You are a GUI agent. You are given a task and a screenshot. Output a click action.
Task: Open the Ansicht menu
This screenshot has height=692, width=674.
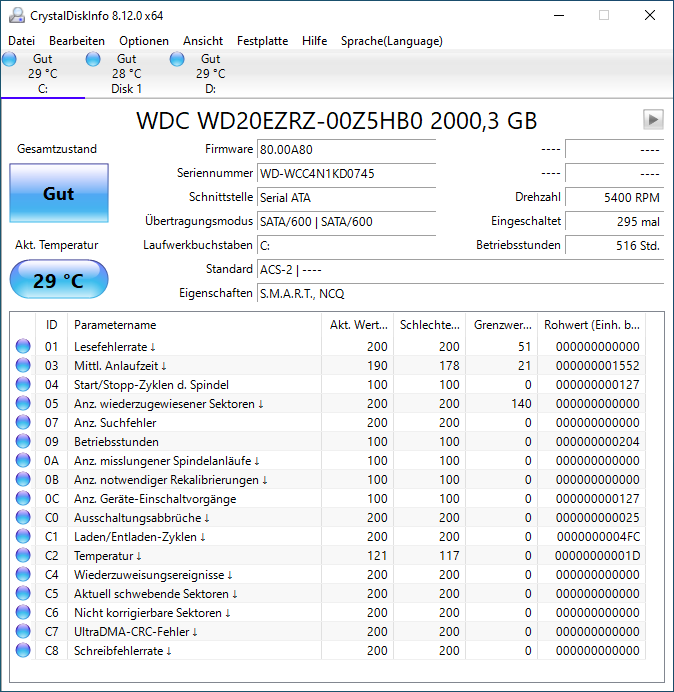click(x=203, y=41)
